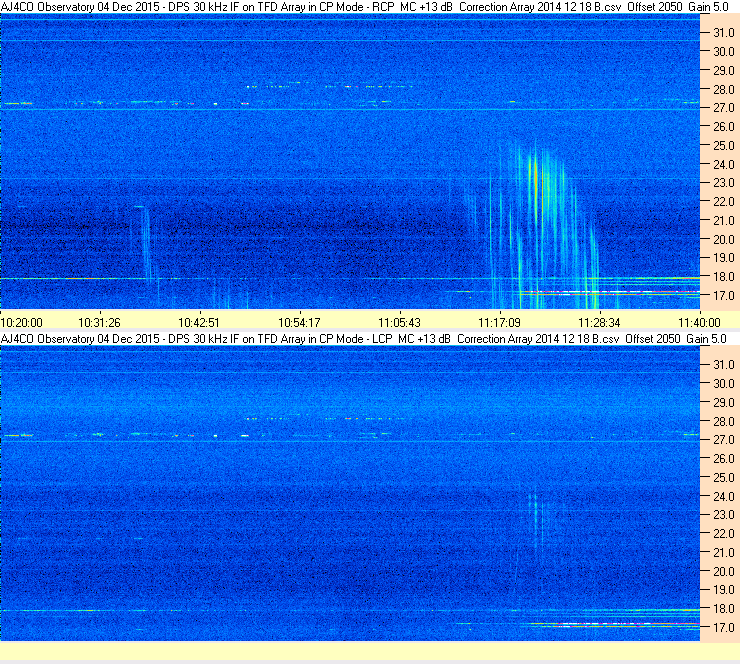Click 24.0 on the RCP frequency axis

[723, 164]
